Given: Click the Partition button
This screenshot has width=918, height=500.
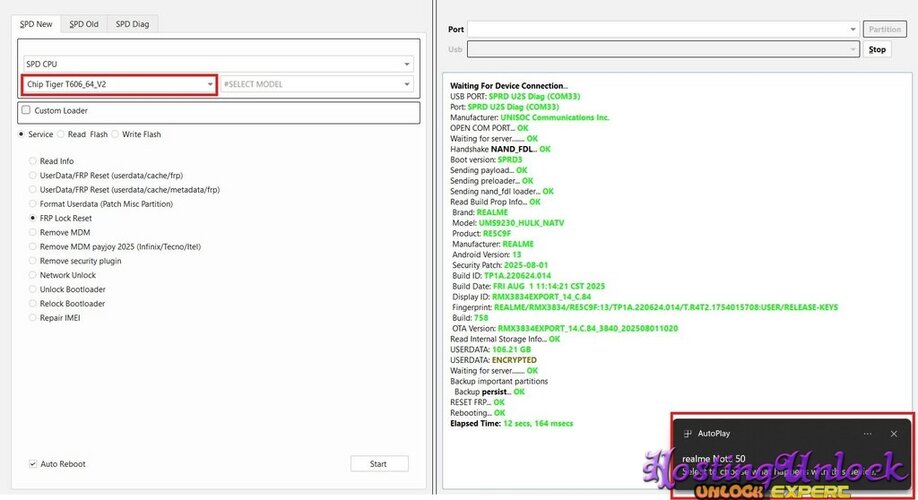Looking at the screenshot, I should 884,29.
